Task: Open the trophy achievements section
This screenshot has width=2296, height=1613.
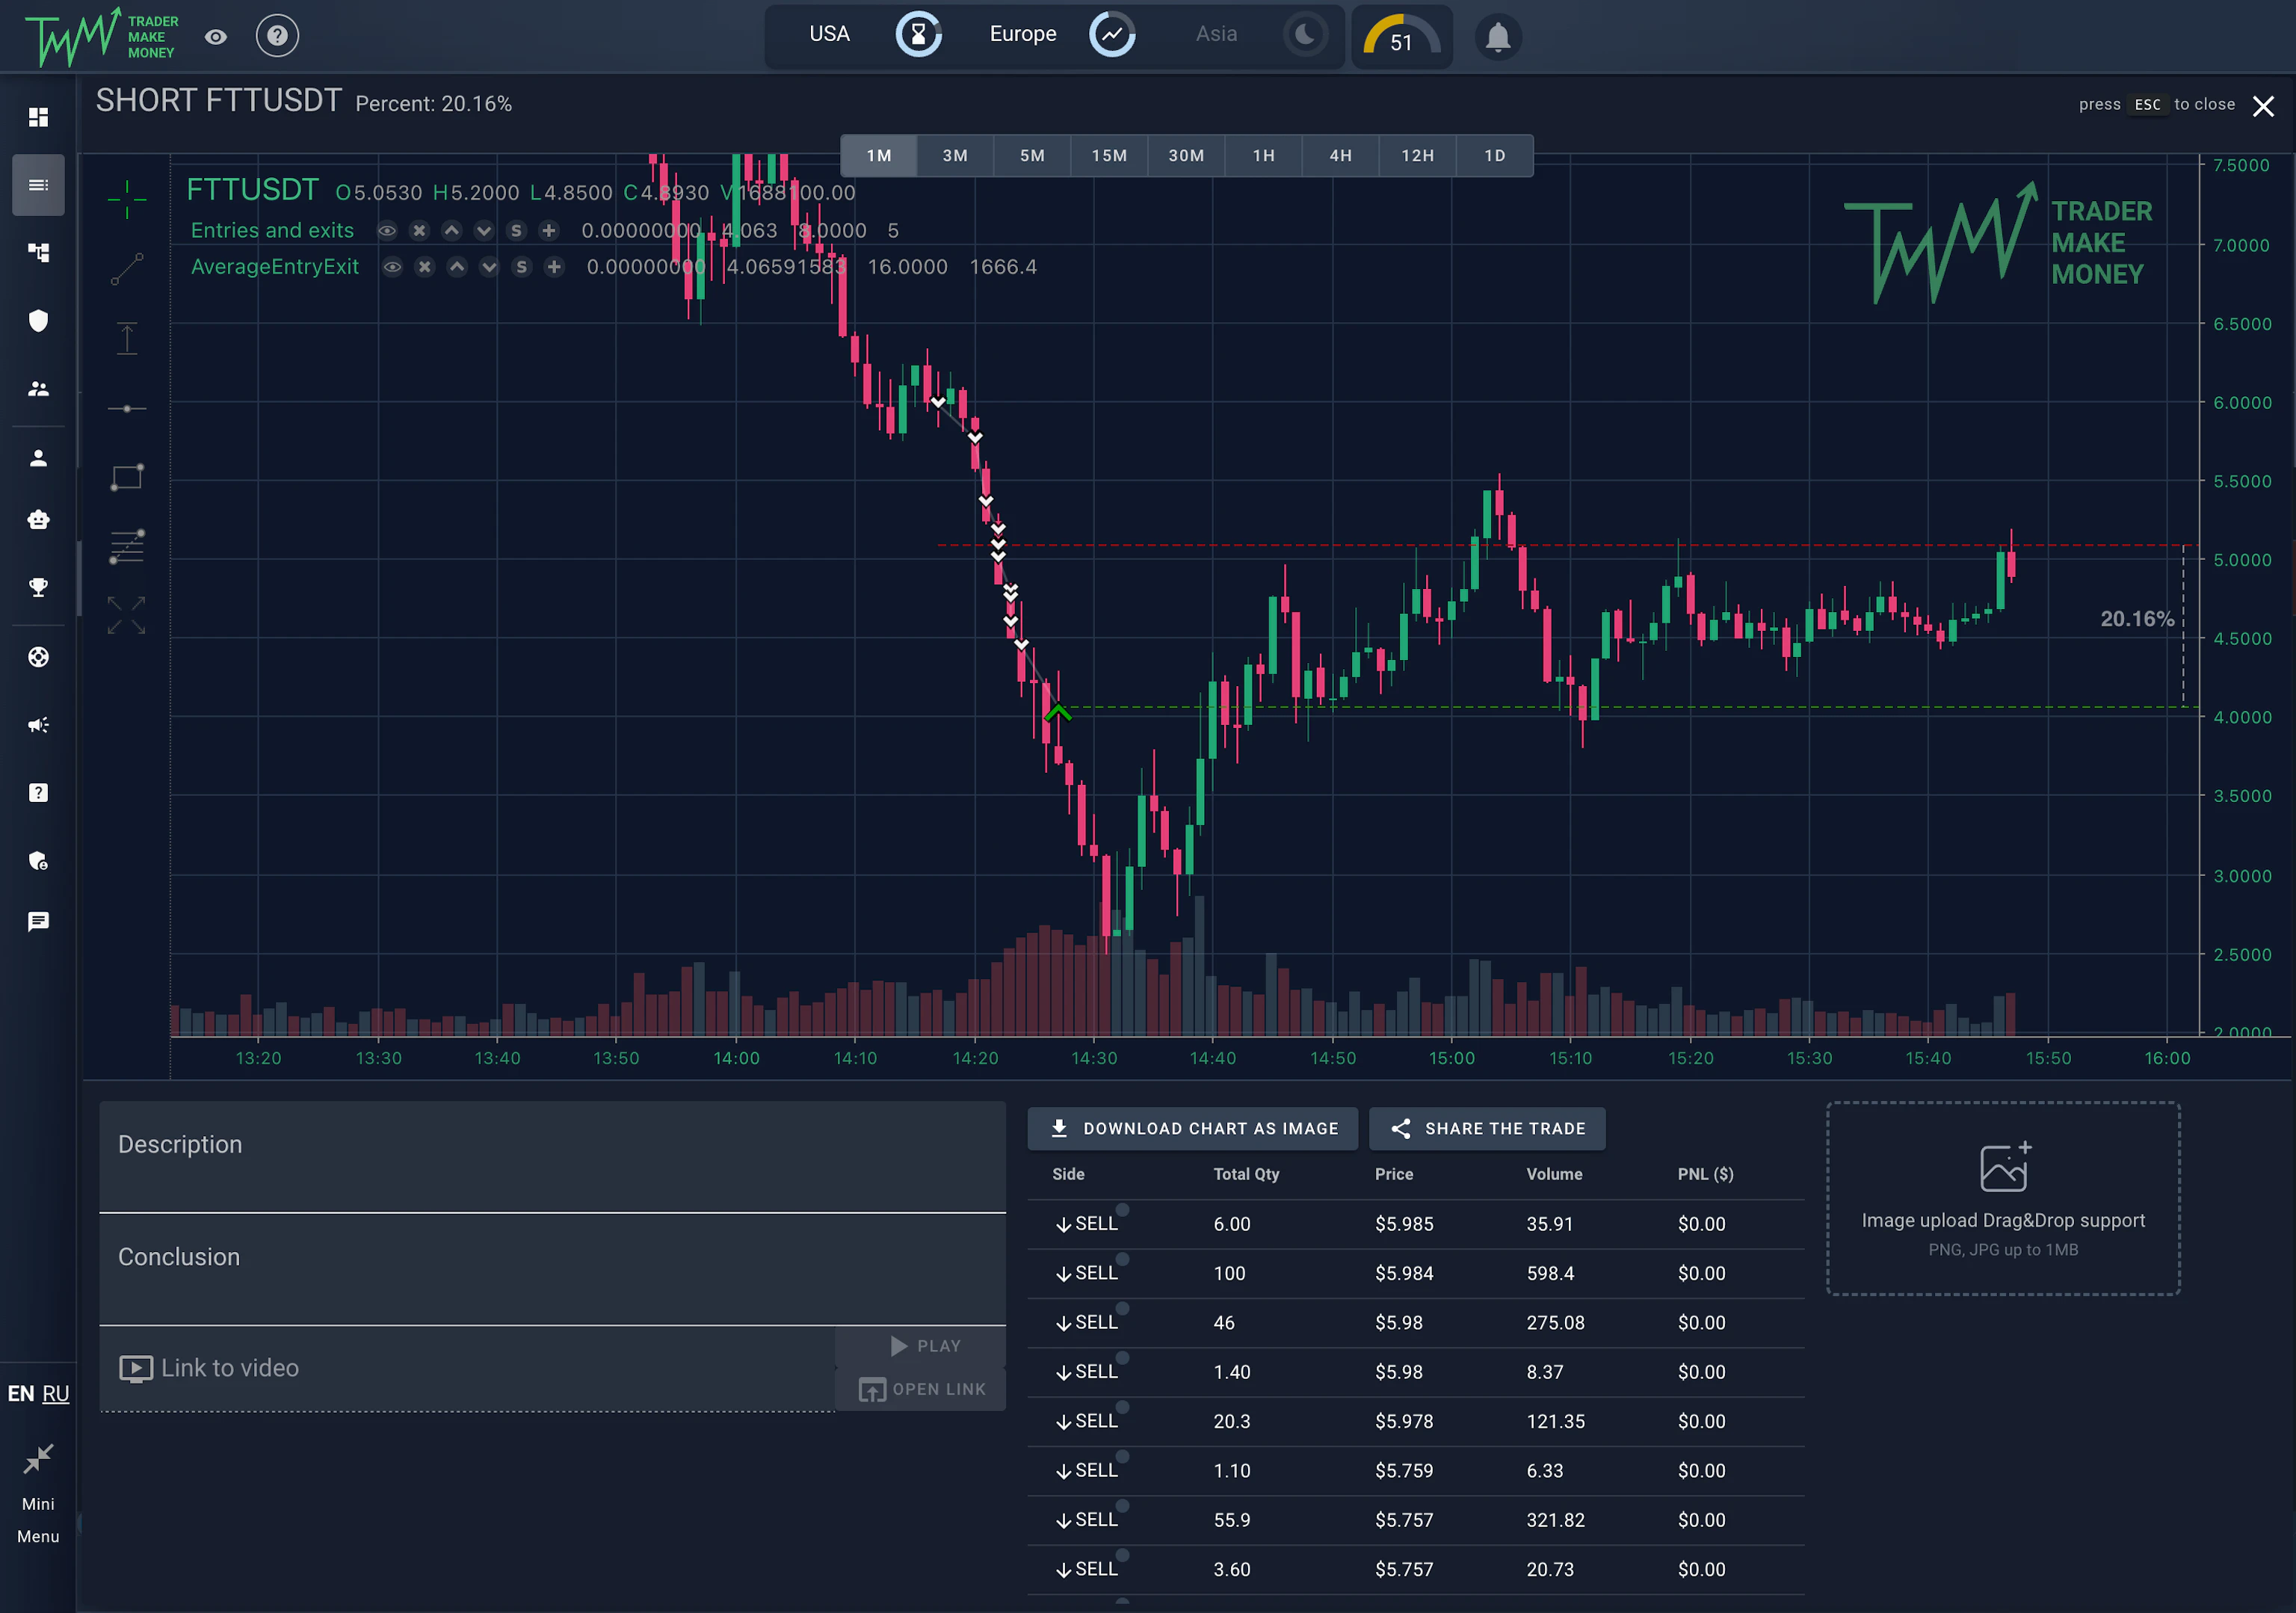Action: 38,587
